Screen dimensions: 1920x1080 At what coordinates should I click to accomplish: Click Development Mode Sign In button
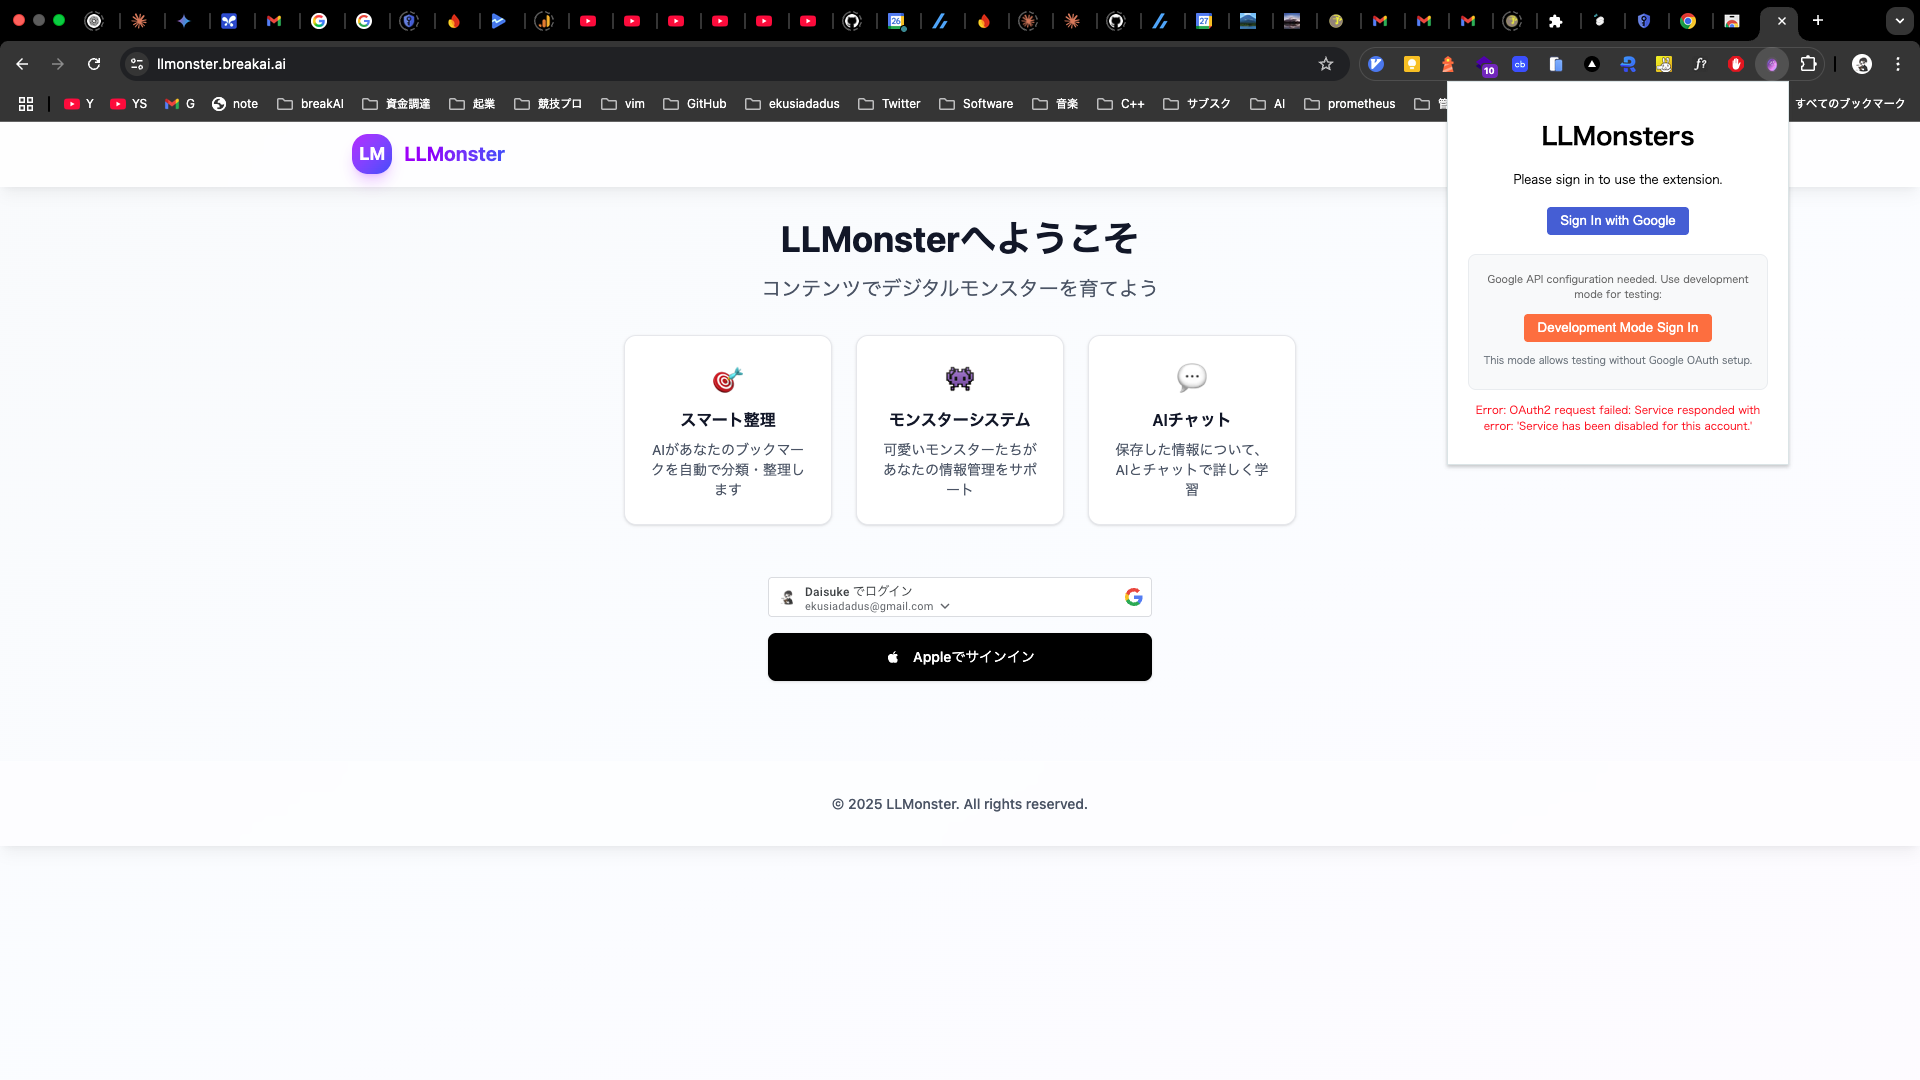pyautogui.click(x=1617, y=328)
